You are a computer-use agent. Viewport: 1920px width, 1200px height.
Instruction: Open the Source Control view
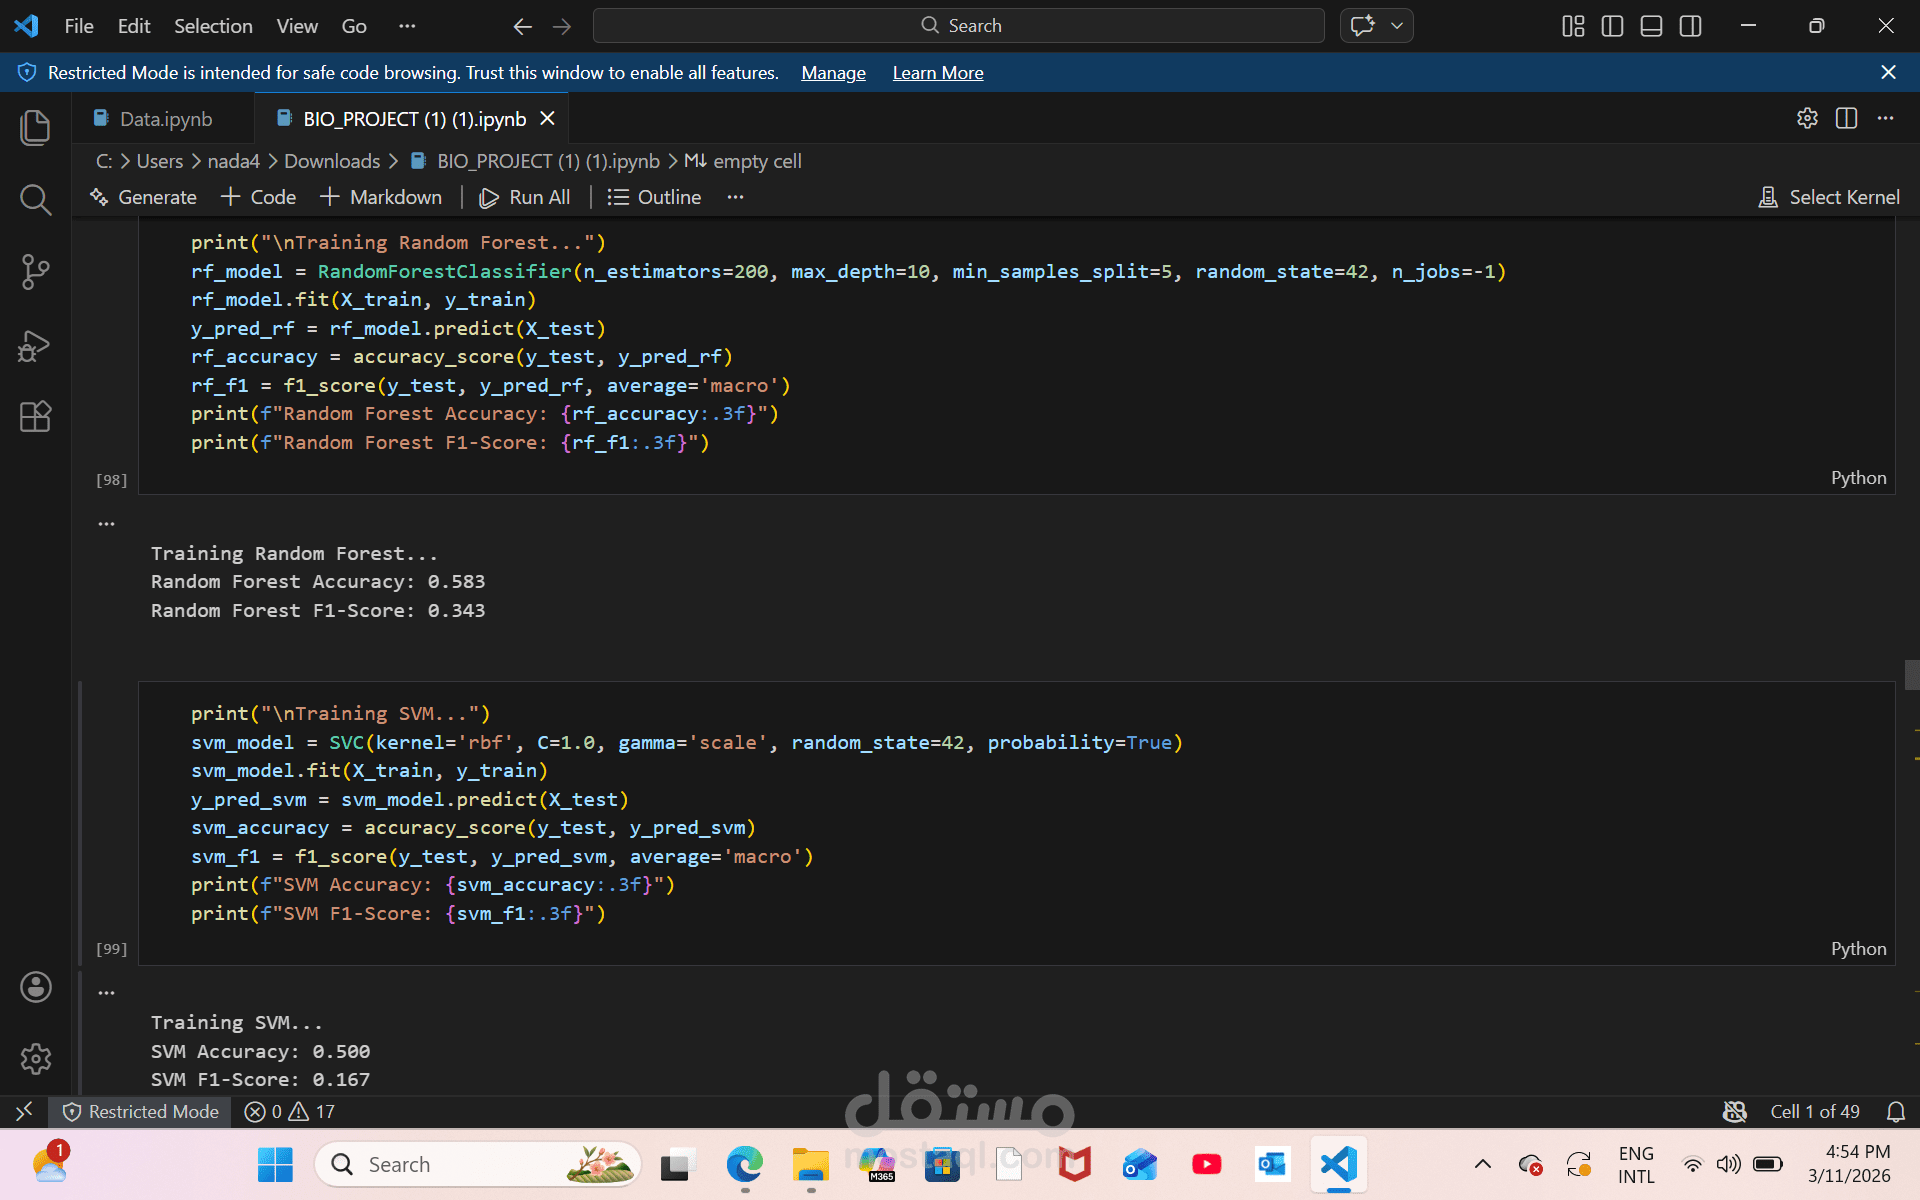pos(35,272)
